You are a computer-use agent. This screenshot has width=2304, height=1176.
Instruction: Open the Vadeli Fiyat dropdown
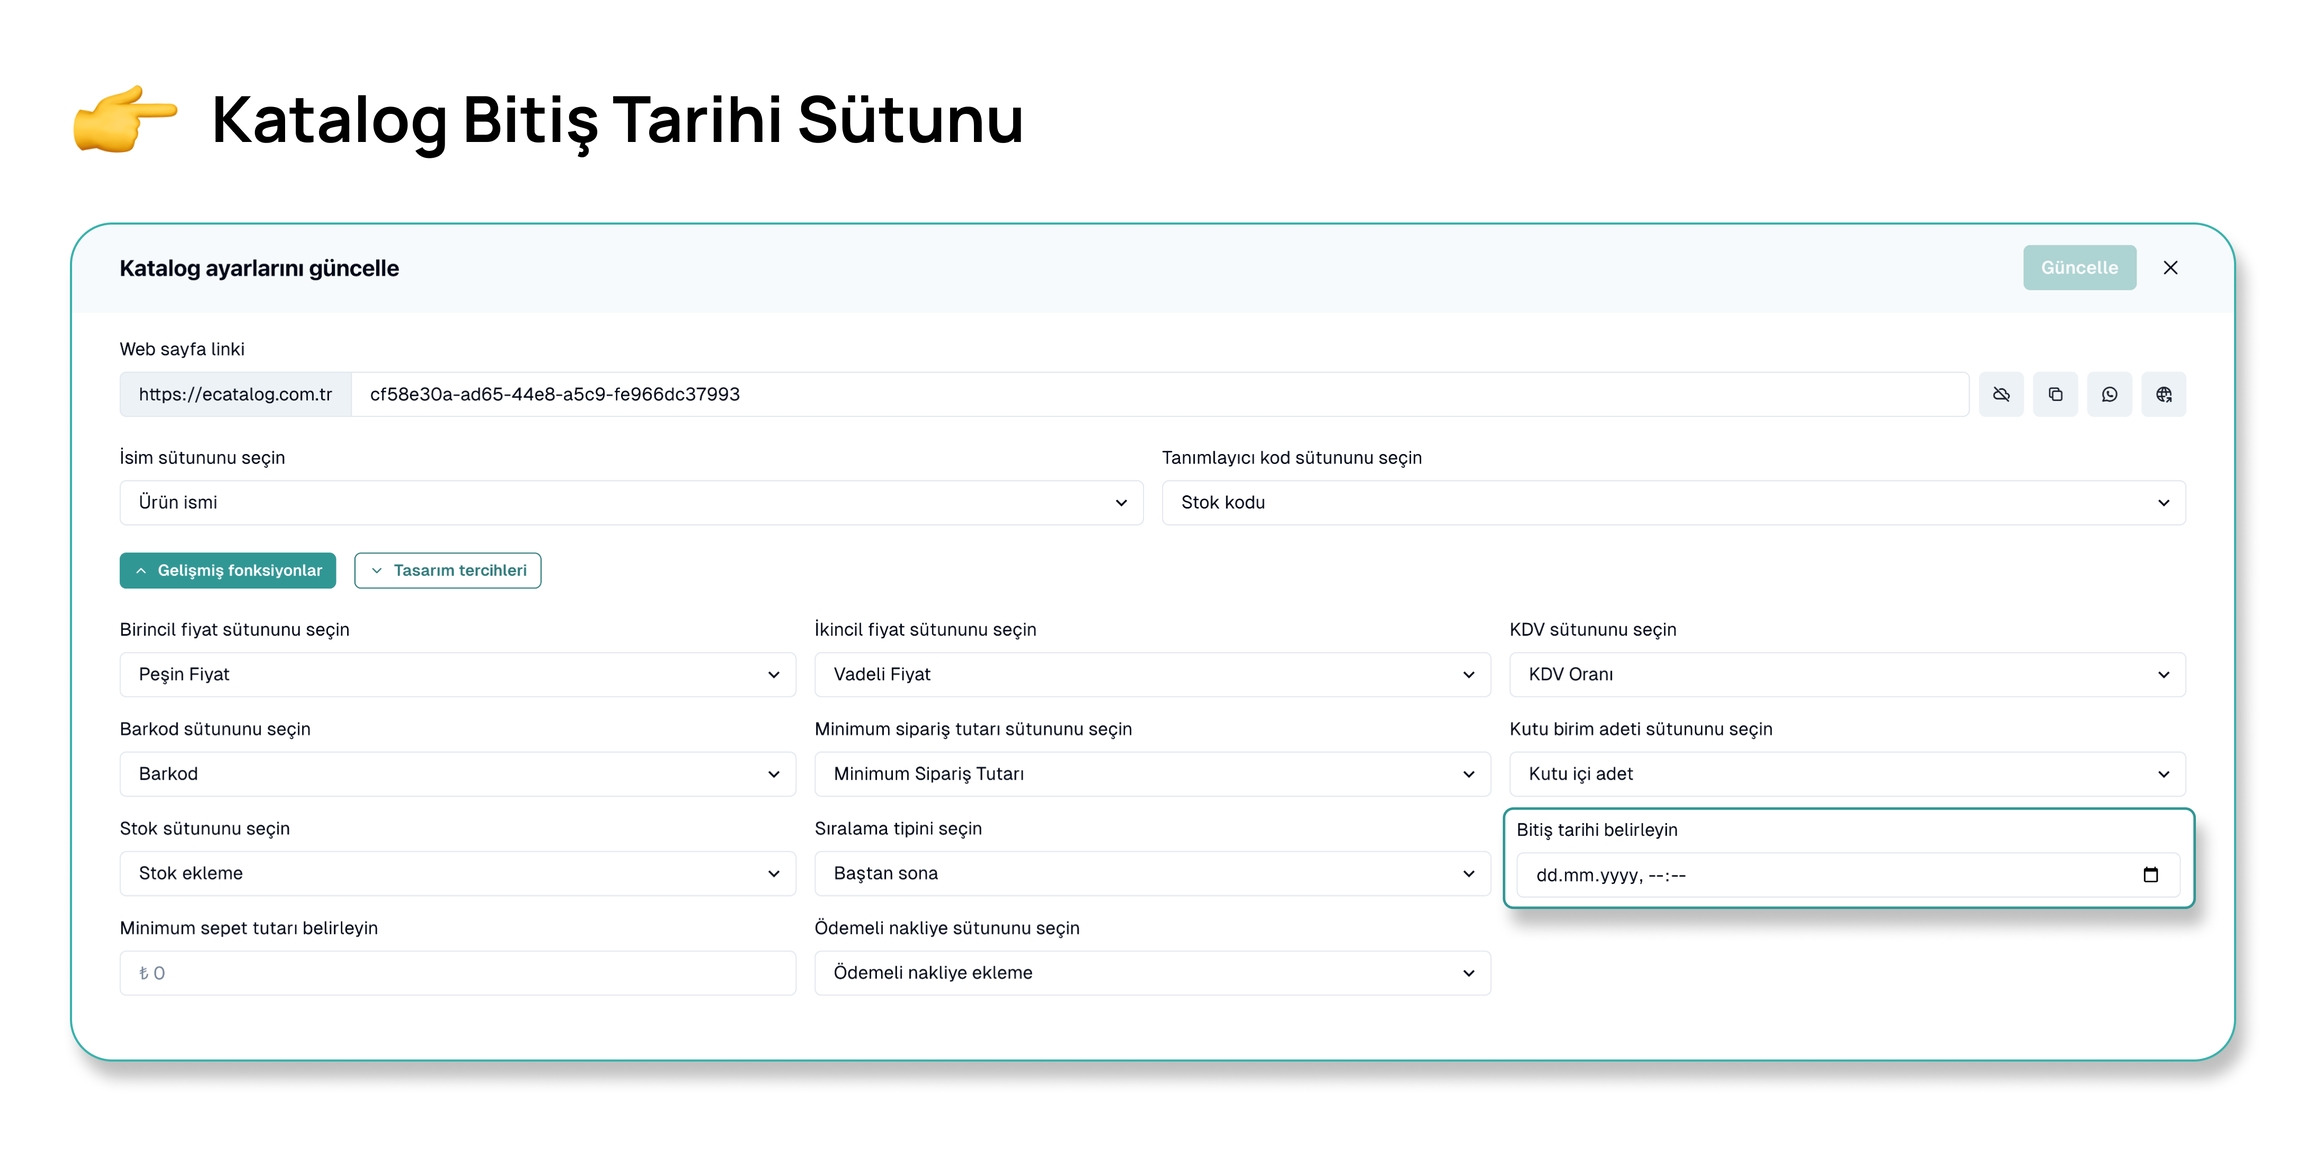click(x=1152, y=674)
